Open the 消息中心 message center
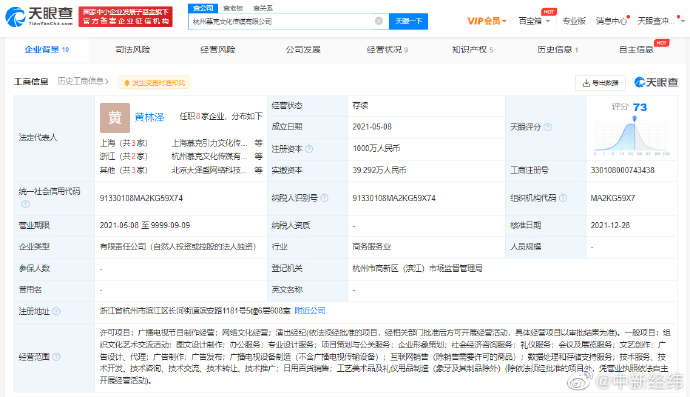 pos(611,21)
